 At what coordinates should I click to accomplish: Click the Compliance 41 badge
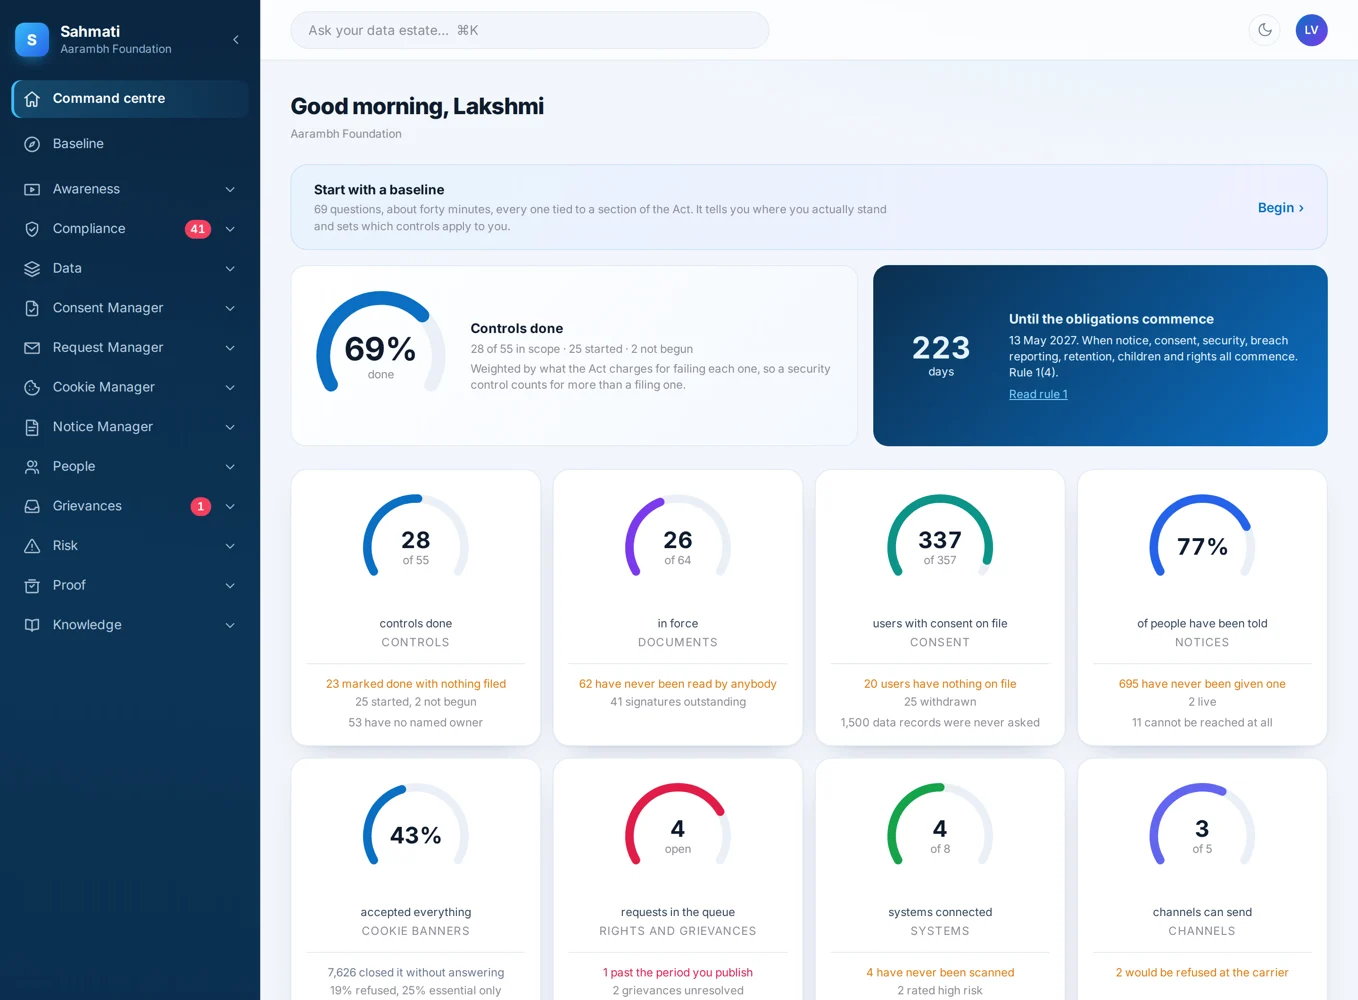click(198, 229)
